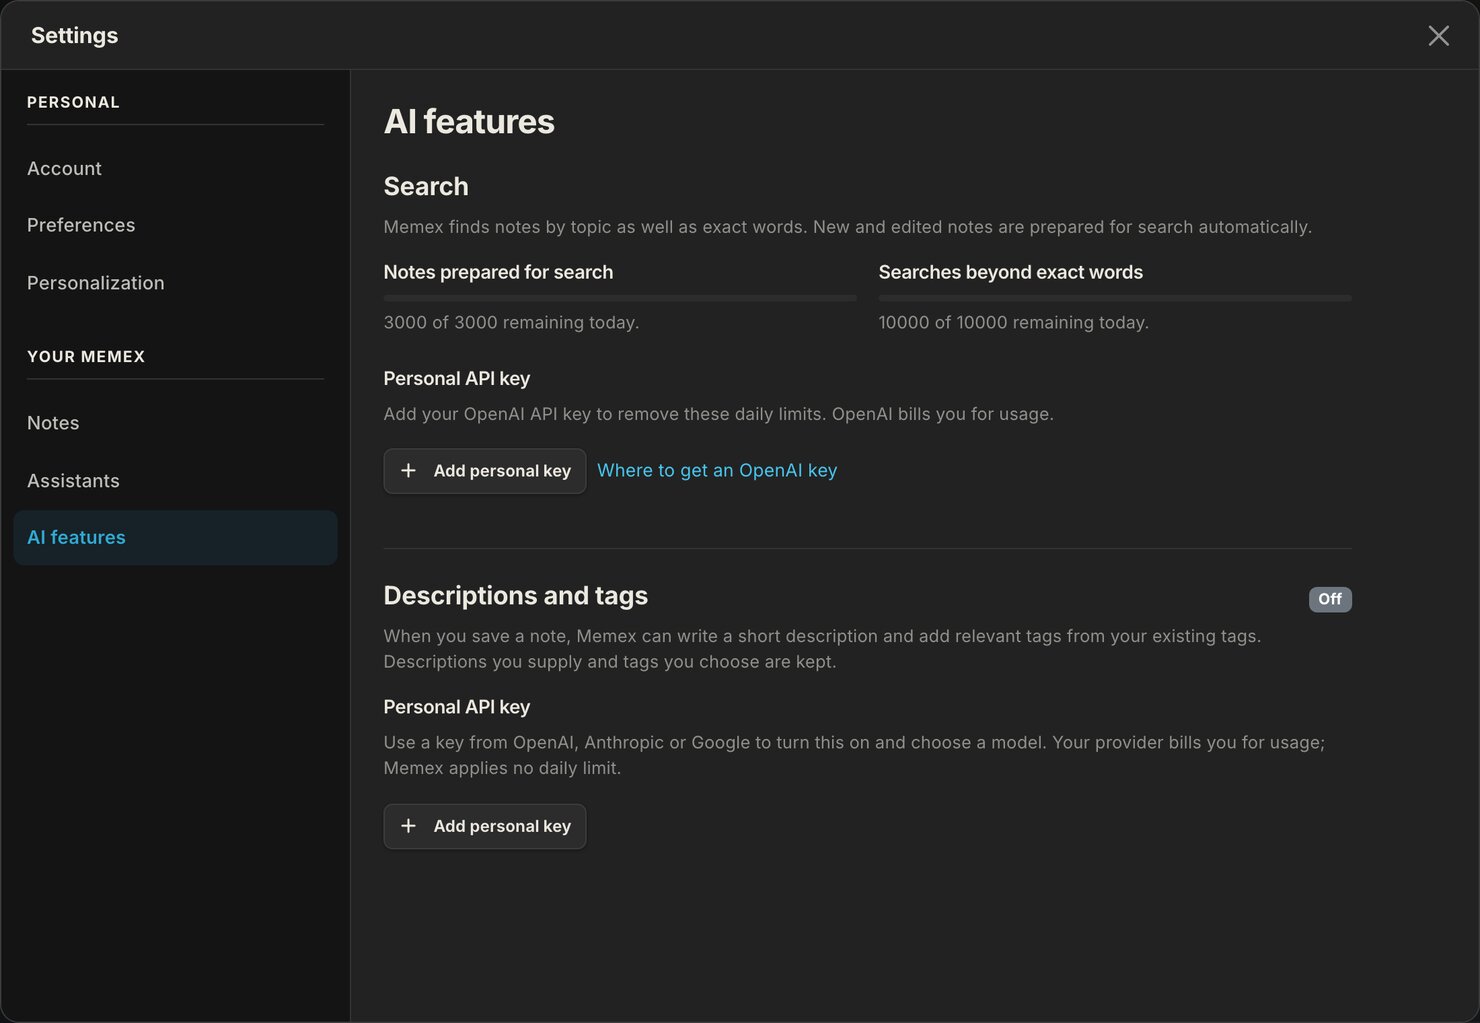Close the Settings dialog with the X icon
The height and width of the screenshot is (1023, 1480).
tap(1438, 36)
